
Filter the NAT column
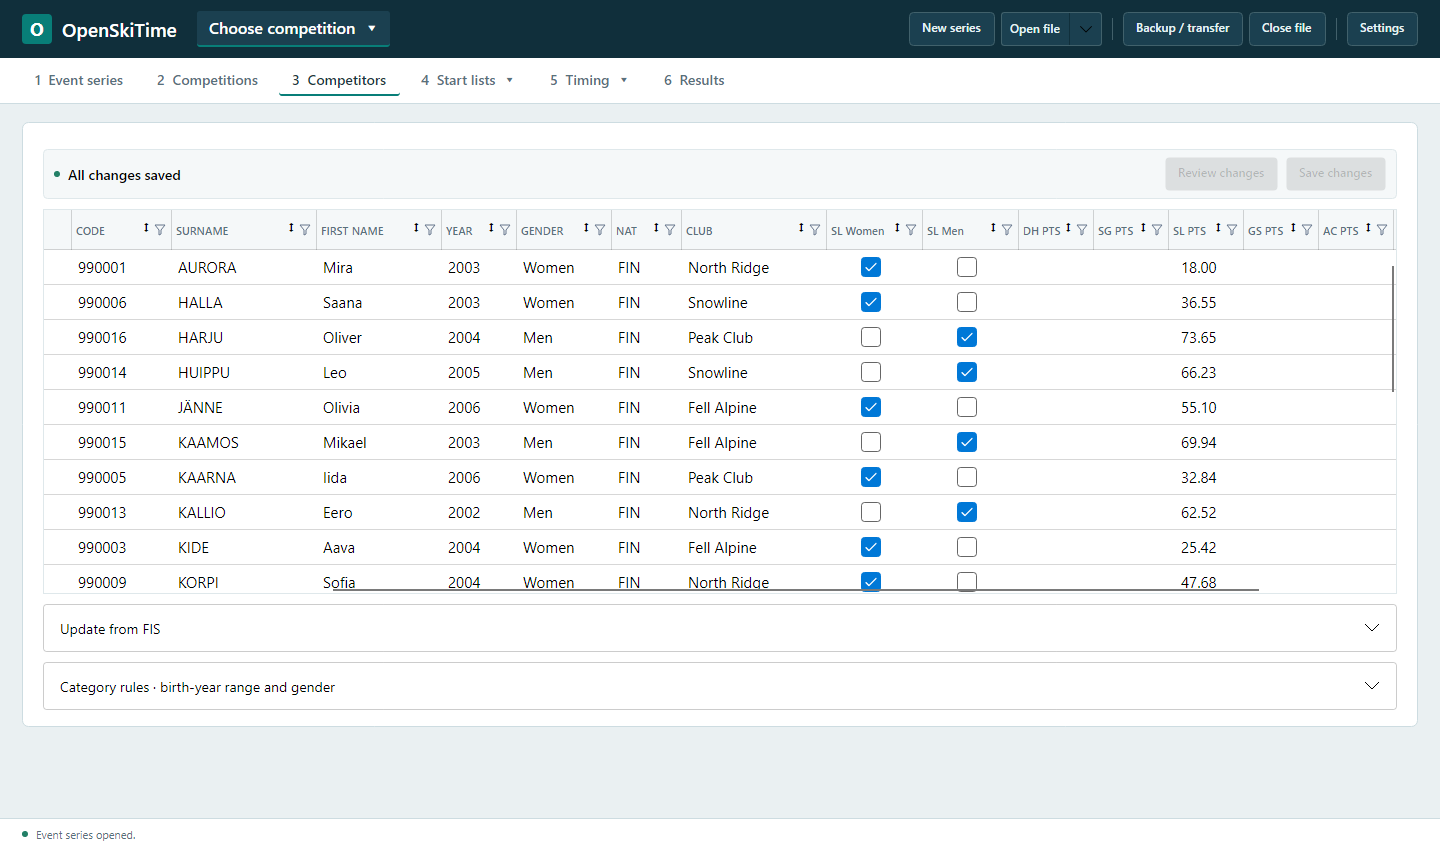[x=670, y=230]
